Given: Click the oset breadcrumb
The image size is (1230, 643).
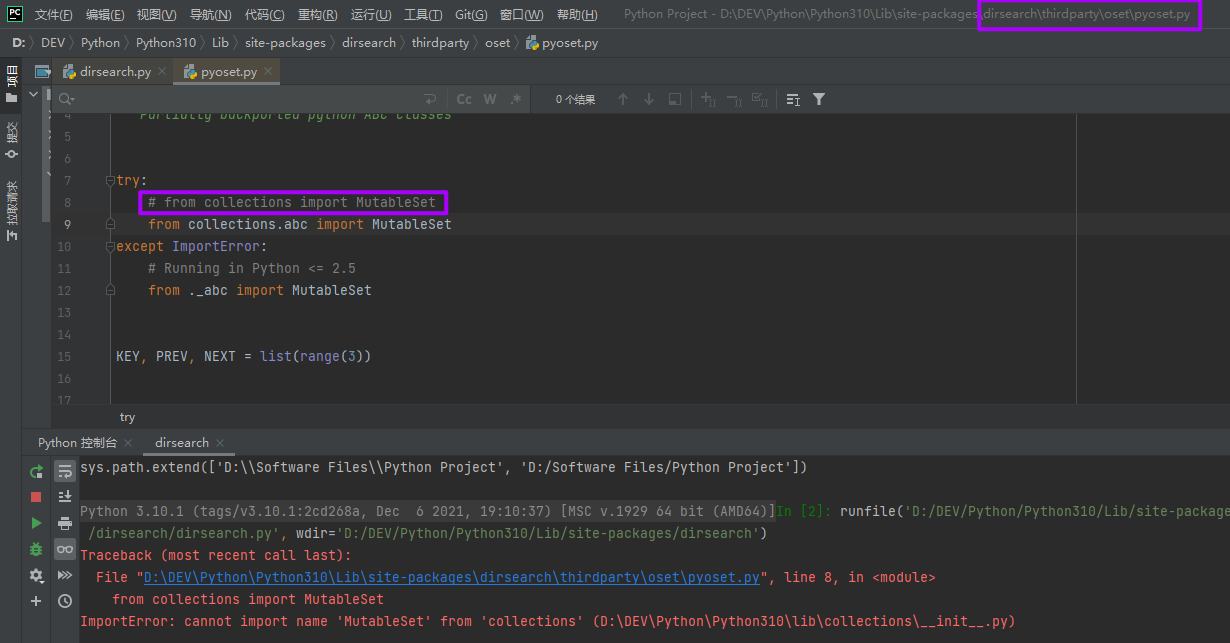Looking at the screenshot, I should click(497, 43).
